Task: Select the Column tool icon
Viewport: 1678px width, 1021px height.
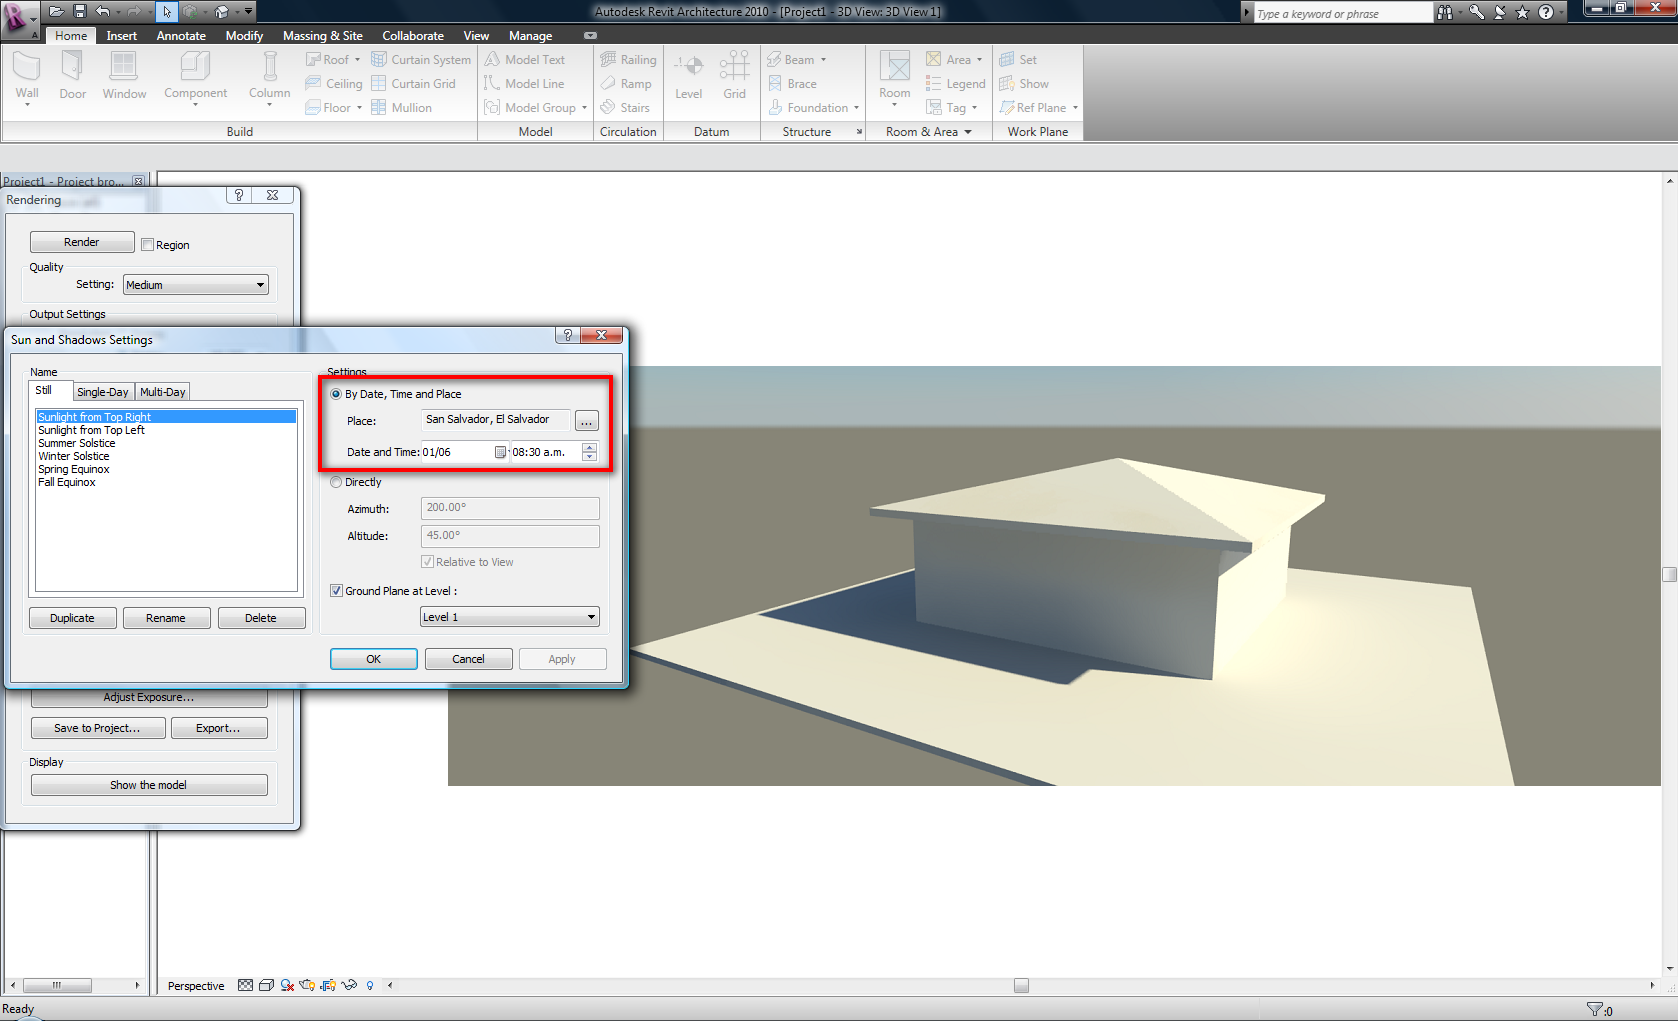Action: click(270, 68)
